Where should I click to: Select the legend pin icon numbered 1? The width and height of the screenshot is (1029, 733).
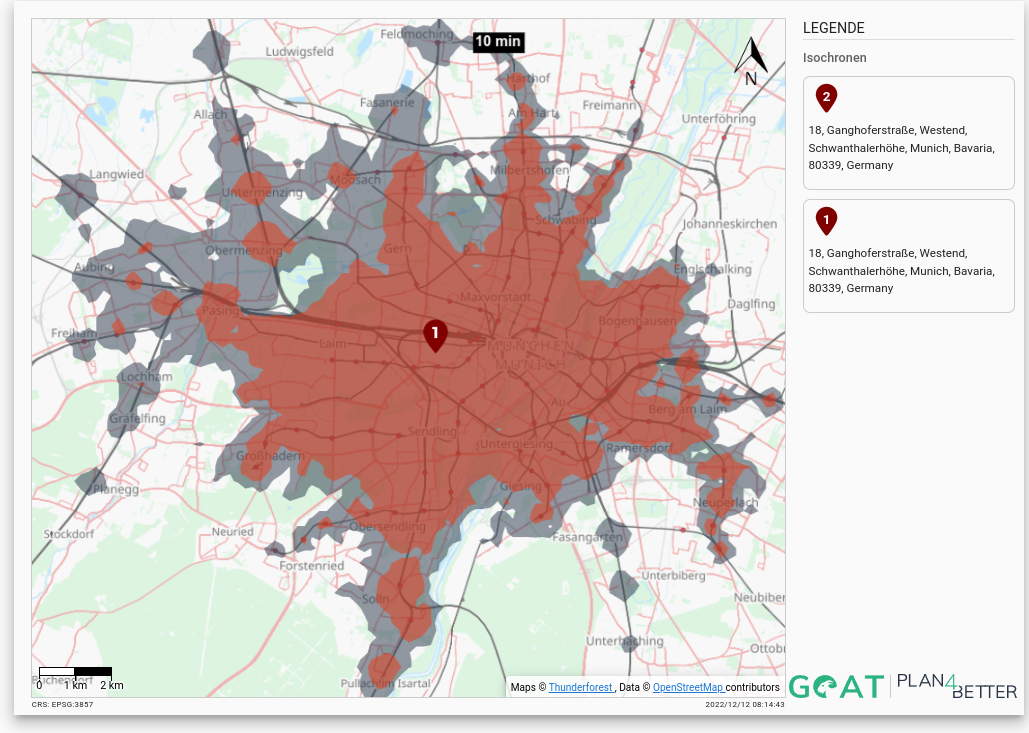[826, 221]
